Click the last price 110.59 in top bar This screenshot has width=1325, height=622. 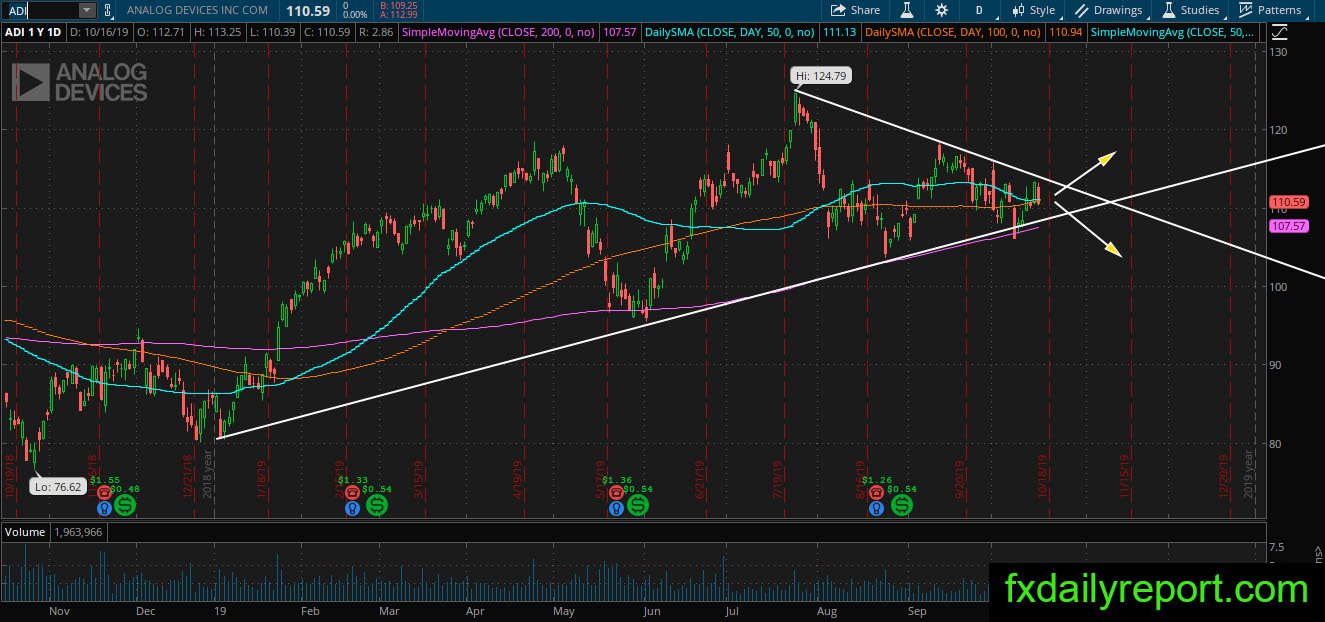[x=308, y=10]
